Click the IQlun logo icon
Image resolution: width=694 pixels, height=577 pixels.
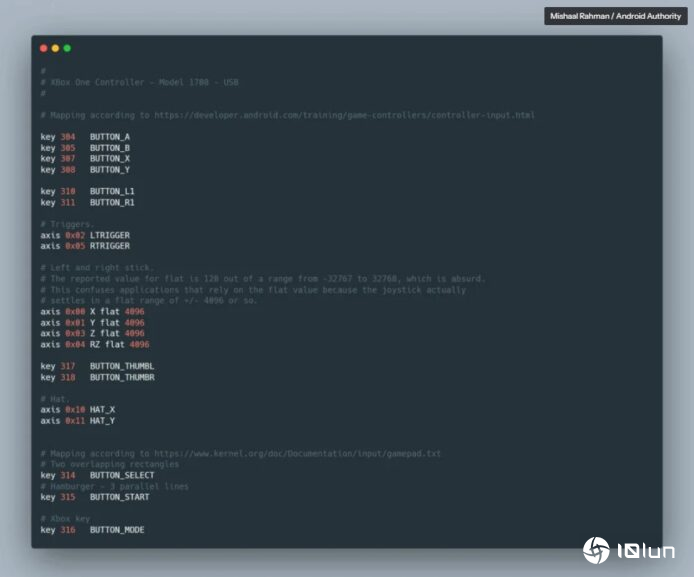597,549
